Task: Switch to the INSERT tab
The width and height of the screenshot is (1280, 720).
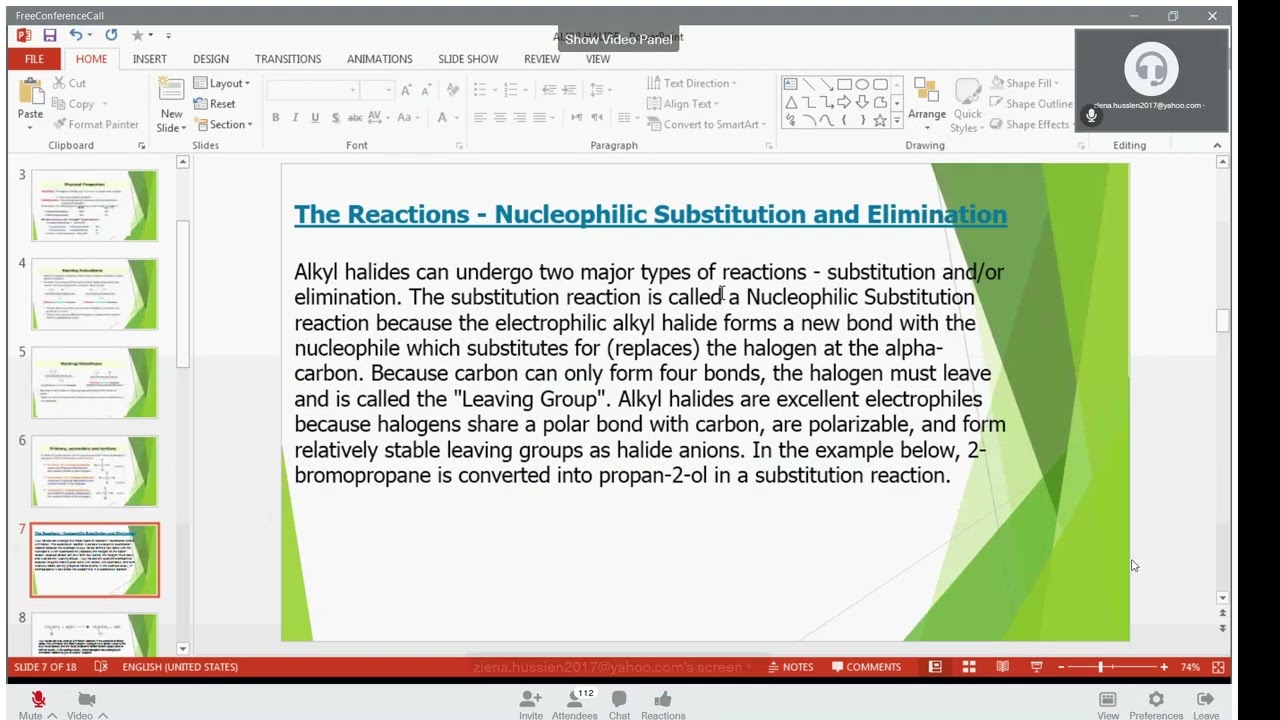Action: [150, 59]
